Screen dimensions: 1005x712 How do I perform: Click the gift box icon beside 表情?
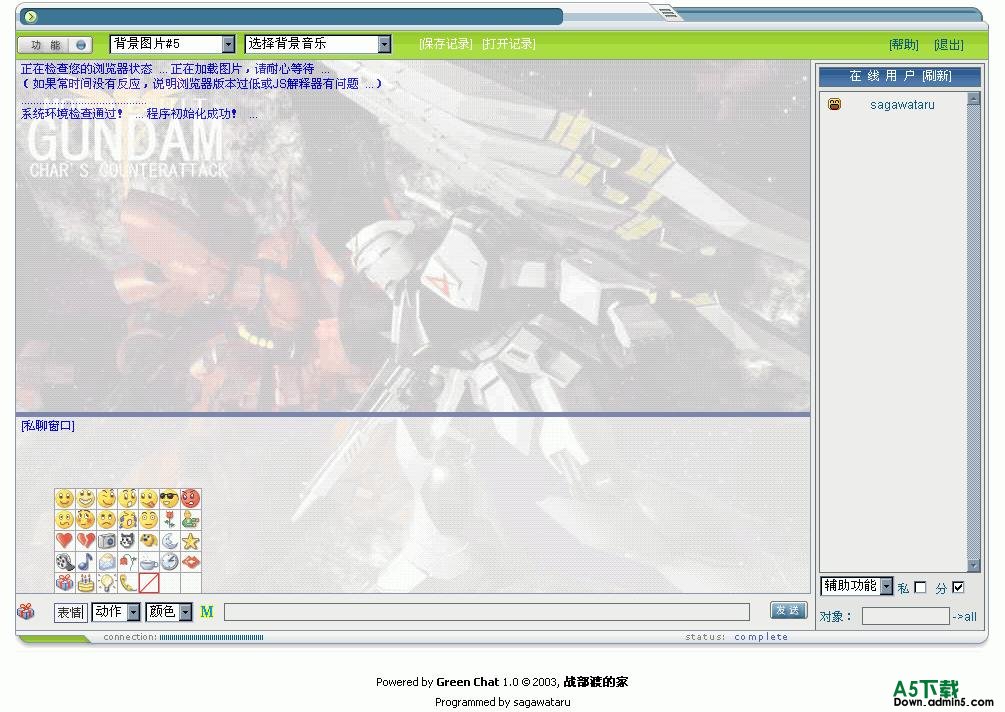click(26, 611)
